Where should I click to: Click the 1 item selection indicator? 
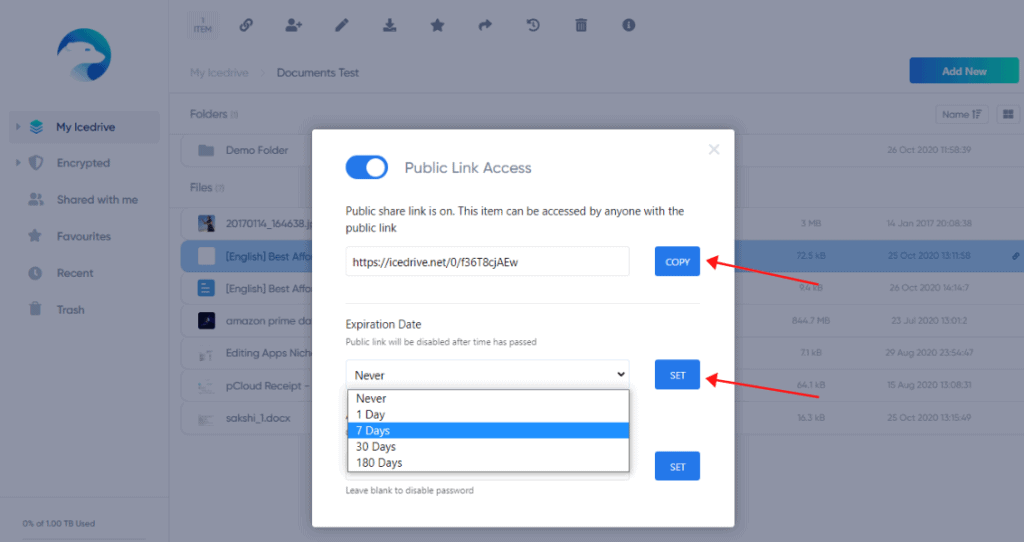coord(202,25)
